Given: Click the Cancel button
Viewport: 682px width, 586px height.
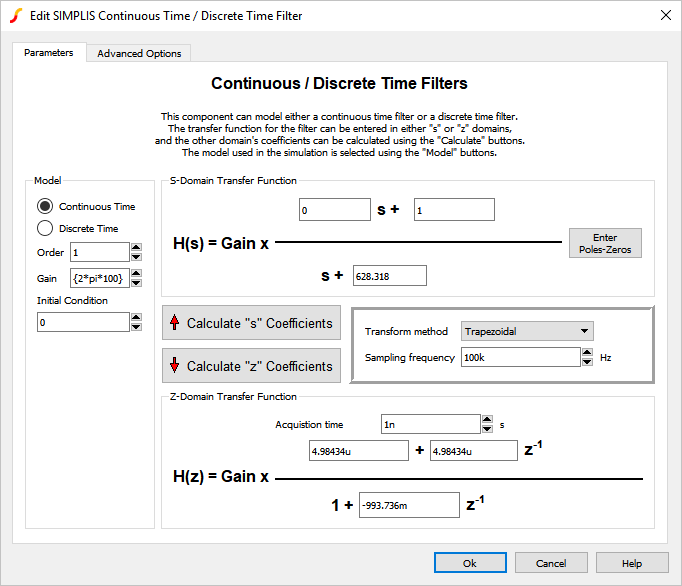Looking at the screenshot, I should 551,563.
